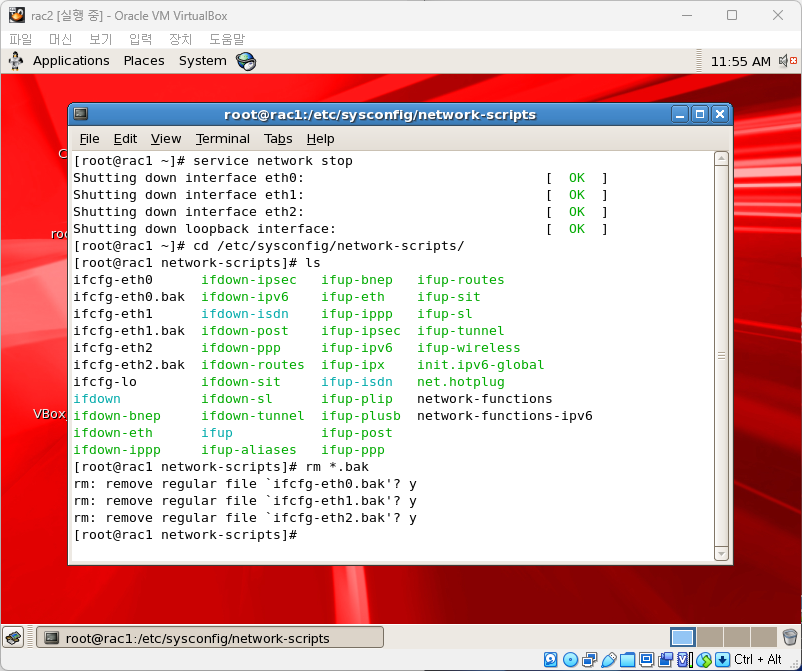Open the volume control applet
Viewport: 802px width, 671px height.
(788, 61)
